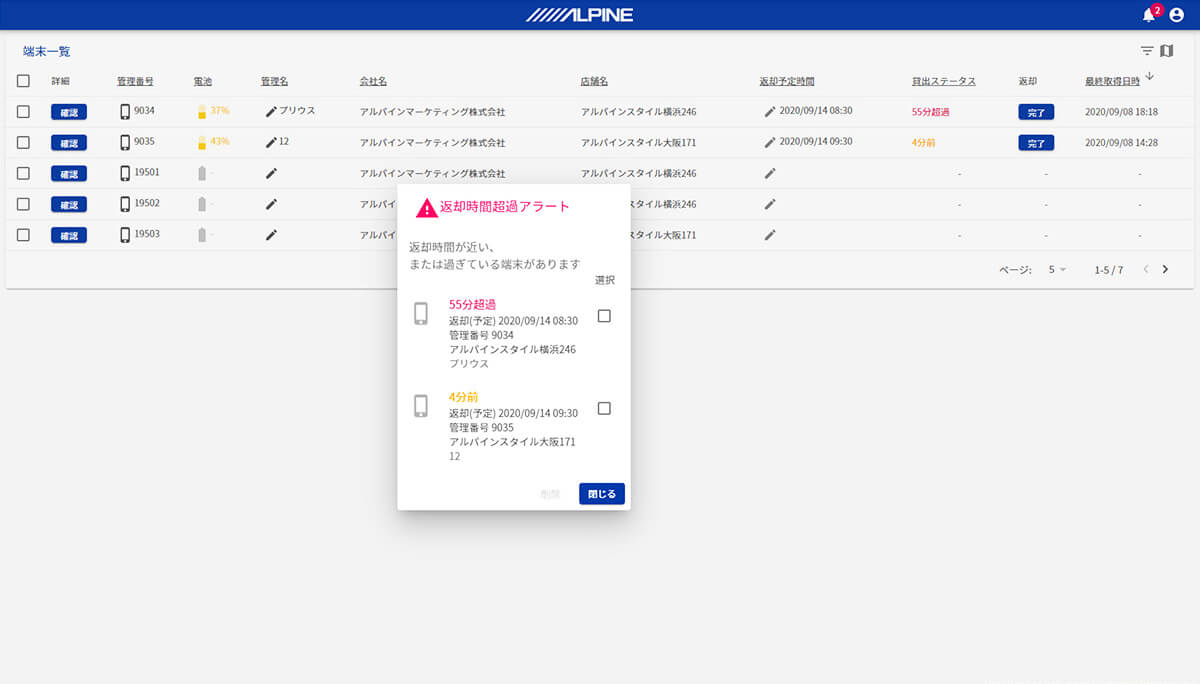Sort by the 管理番号 column header
Image resolution: width=1200 pixels, height=684 pixels.
tap(135, 81)
